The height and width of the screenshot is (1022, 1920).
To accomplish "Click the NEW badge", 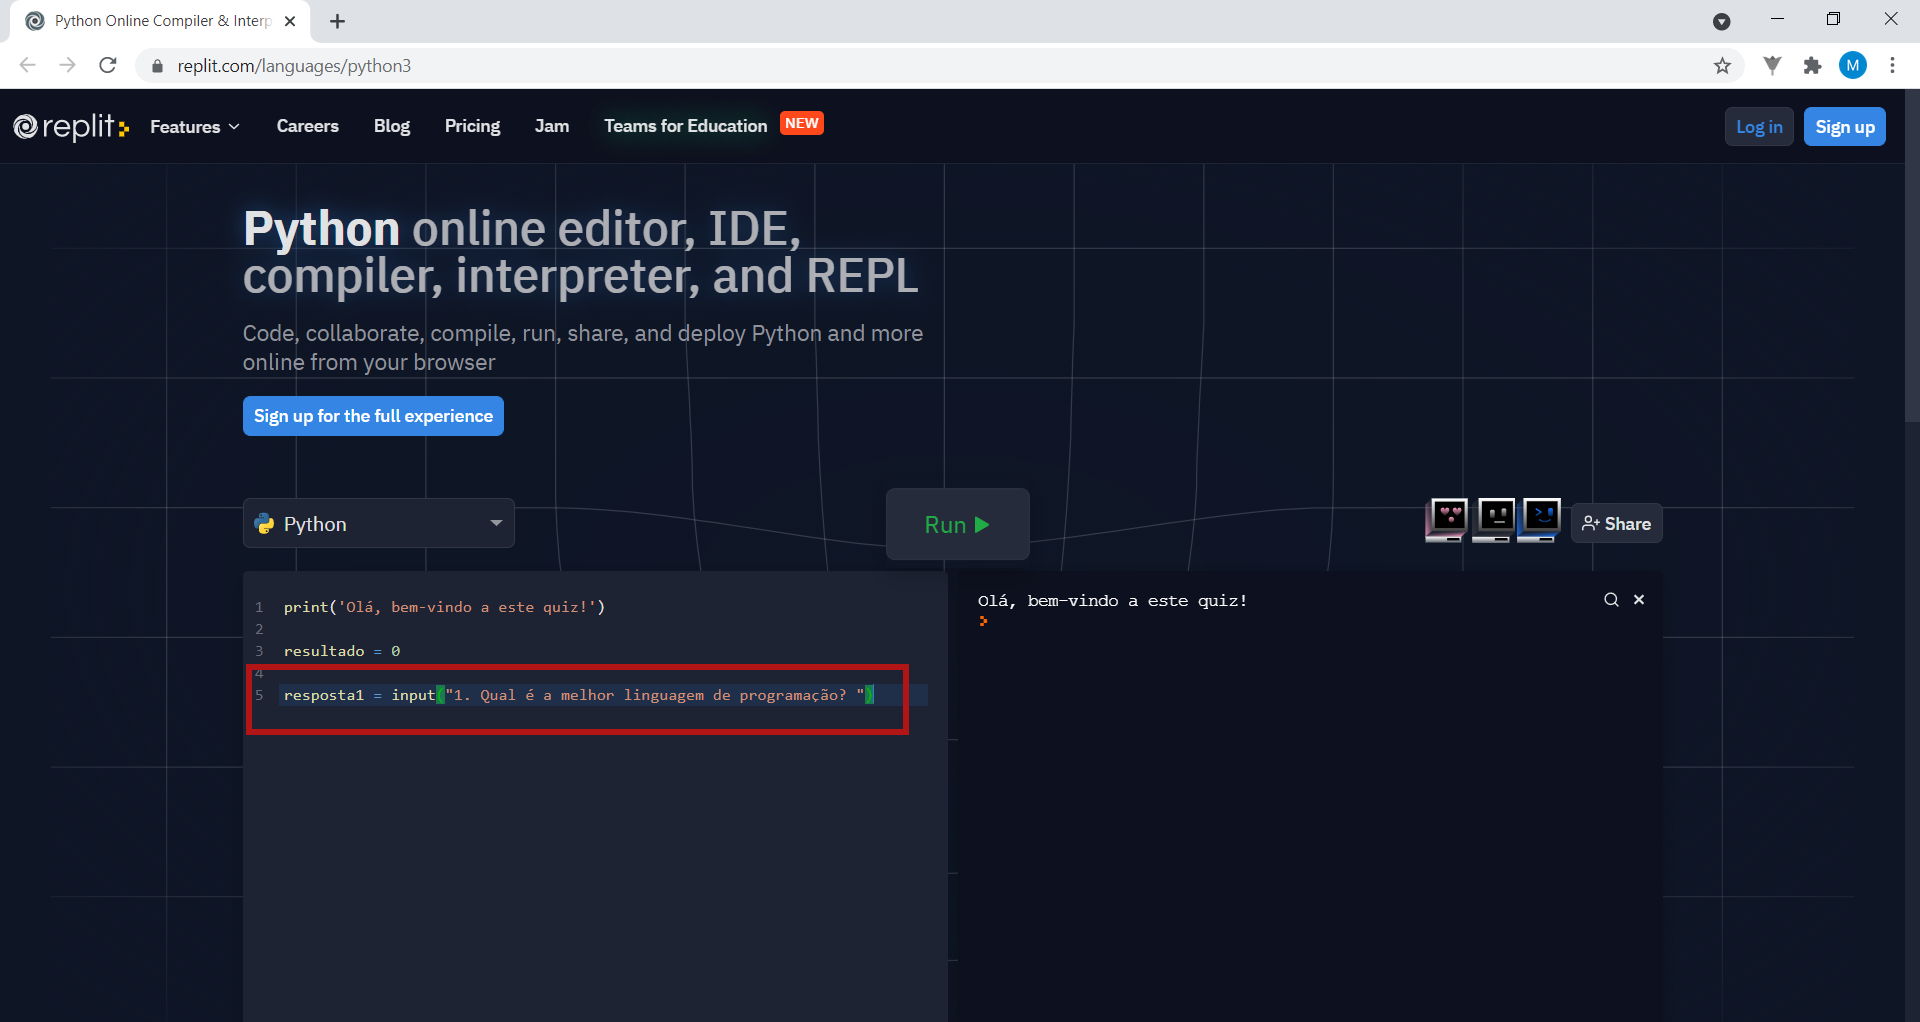I will click(x=802, y=123).
